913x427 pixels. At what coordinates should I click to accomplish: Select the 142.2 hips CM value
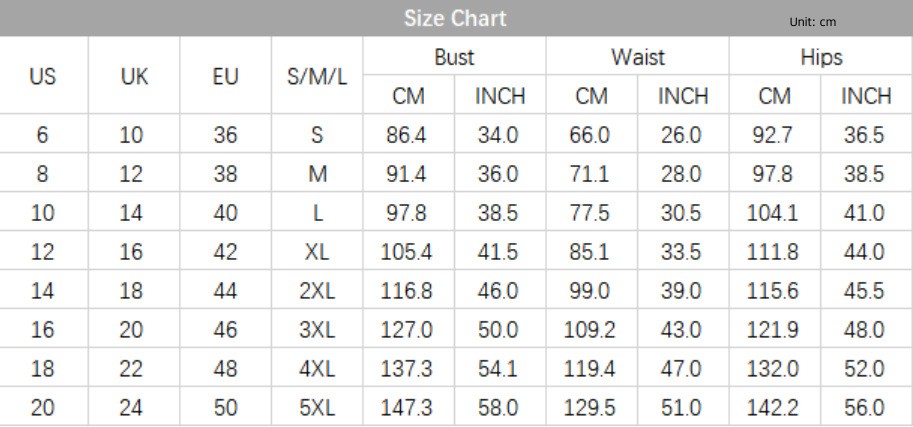tap(774, 408)
